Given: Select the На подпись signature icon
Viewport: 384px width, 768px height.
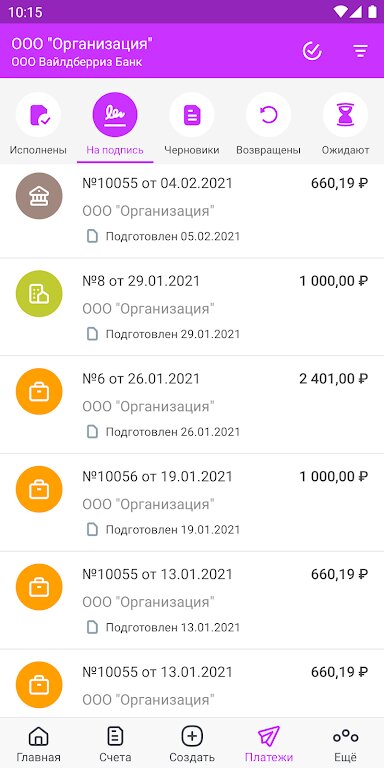Looking at the screenshot, I should pyautogui.click(x=115, y=115).
